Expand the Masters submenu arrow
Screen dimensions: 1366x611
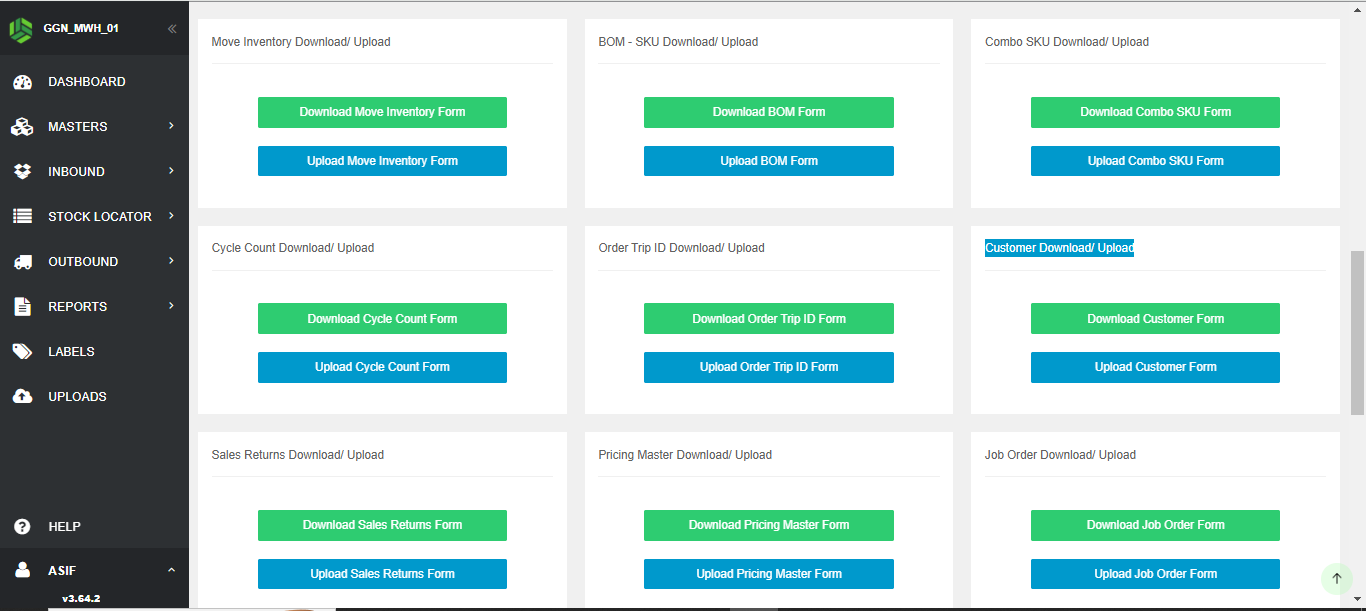click(x=171, y=126)
